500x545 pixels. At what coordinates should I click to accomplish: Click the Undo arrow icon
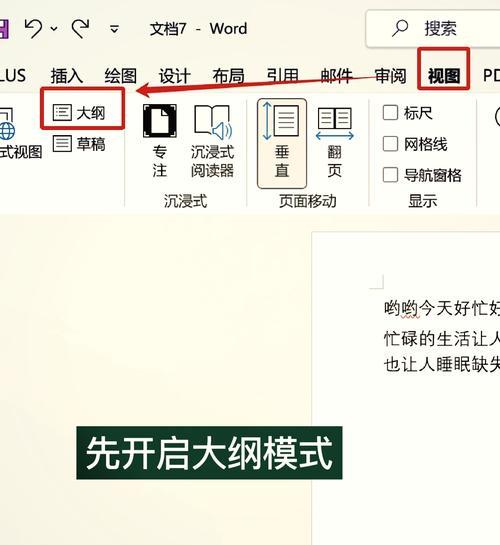tap(34, 29)
